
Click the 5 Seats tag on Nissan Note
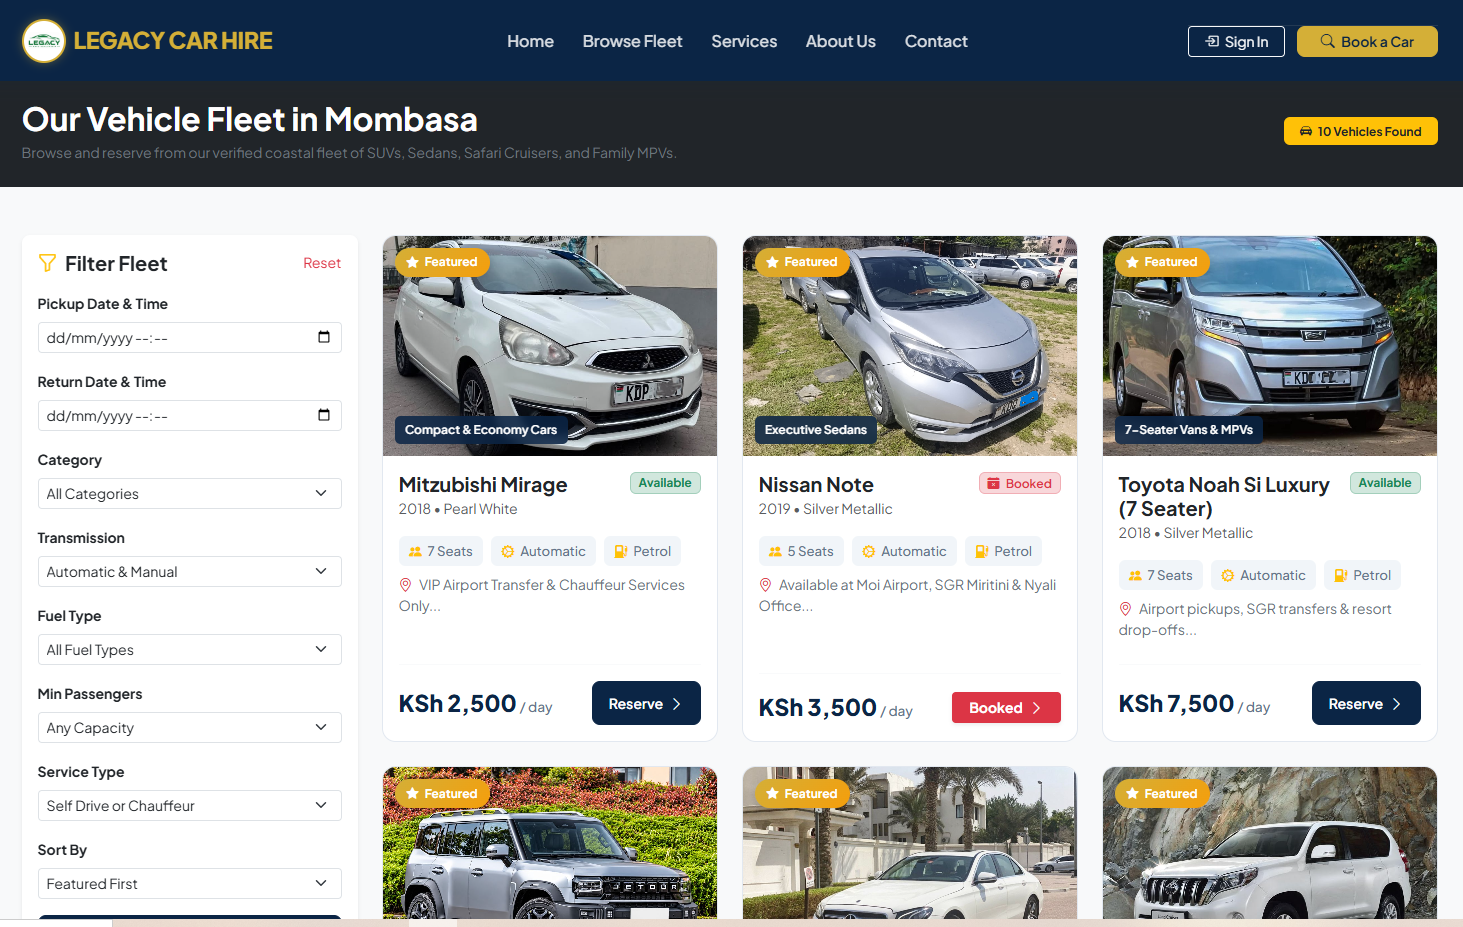[x=801, y=551]
